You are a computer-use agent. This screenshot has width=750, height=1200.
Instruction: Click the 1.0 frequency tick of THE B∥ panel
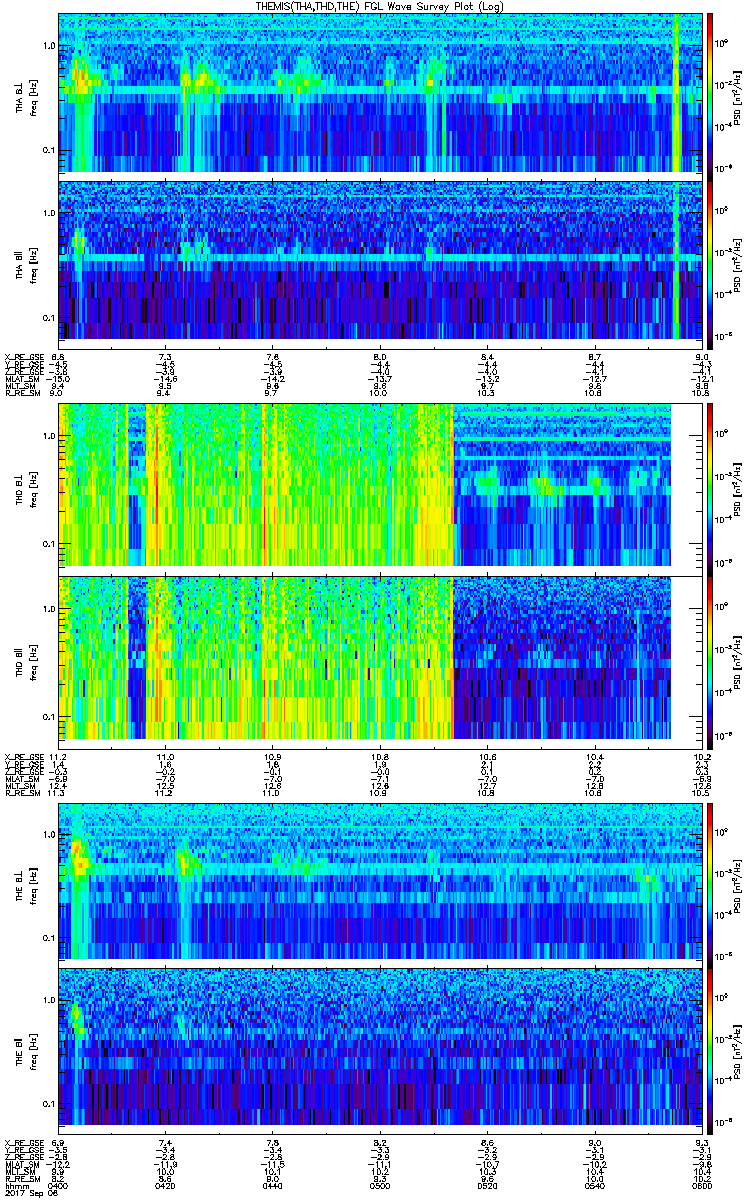coord(50,1000)
